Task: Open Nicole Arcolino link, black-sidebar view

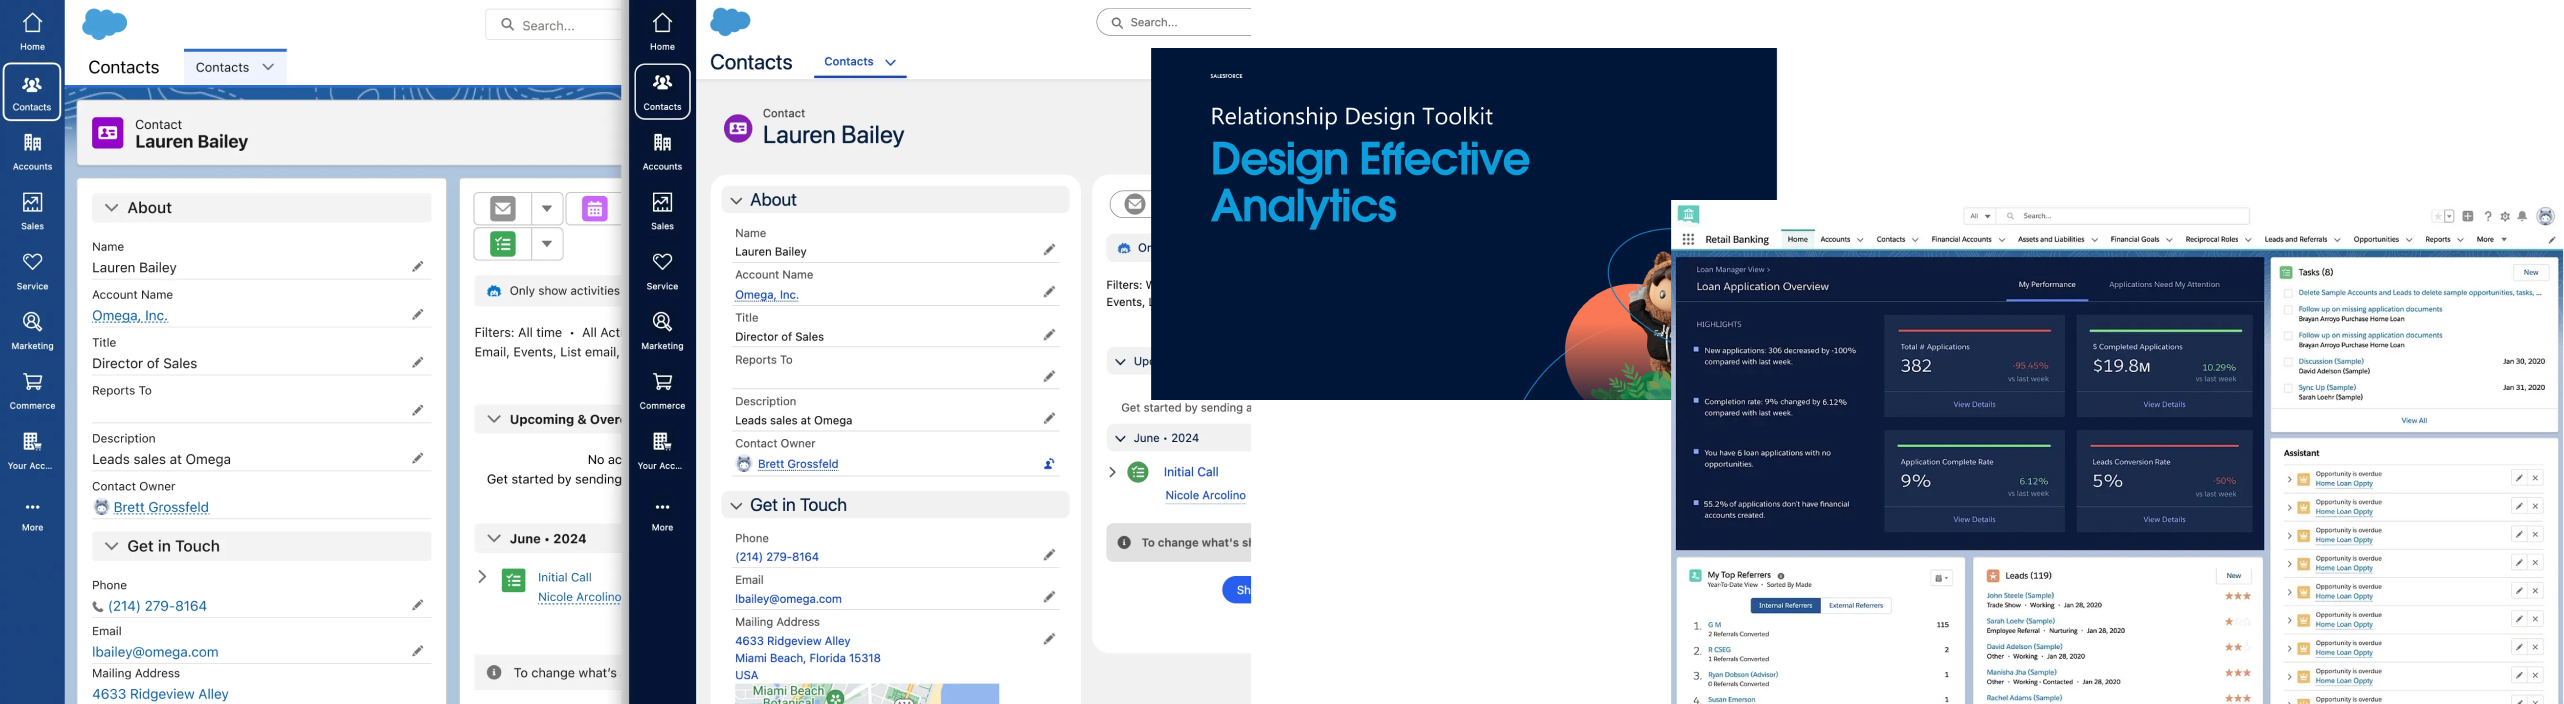Action: point(1206,495)
